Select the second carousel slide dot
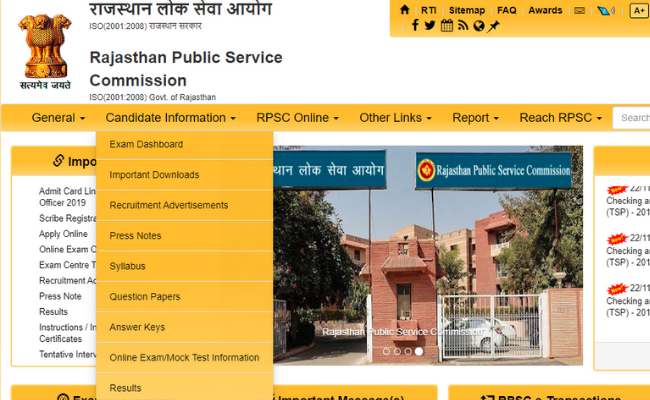This screenshot has height=400, width=650. pos(397,352)
